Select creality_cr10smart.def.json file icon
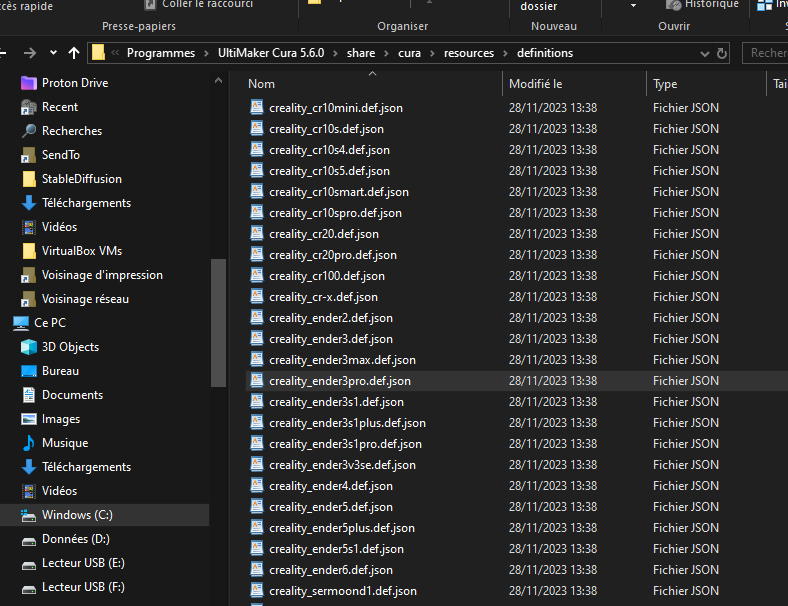788x606 pixels. [257, 192]
